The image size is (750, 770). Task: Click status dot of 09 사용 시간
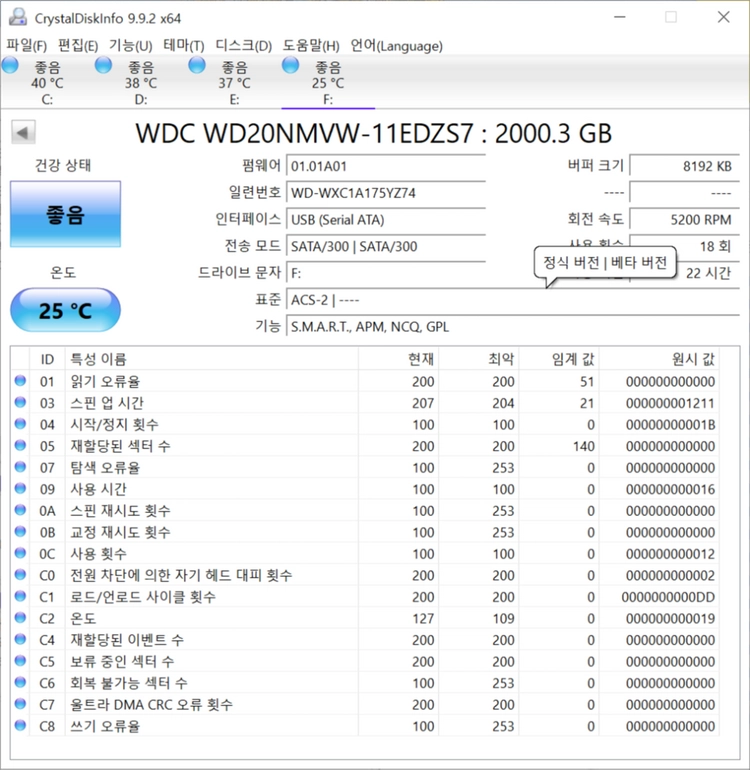[20, 488]
